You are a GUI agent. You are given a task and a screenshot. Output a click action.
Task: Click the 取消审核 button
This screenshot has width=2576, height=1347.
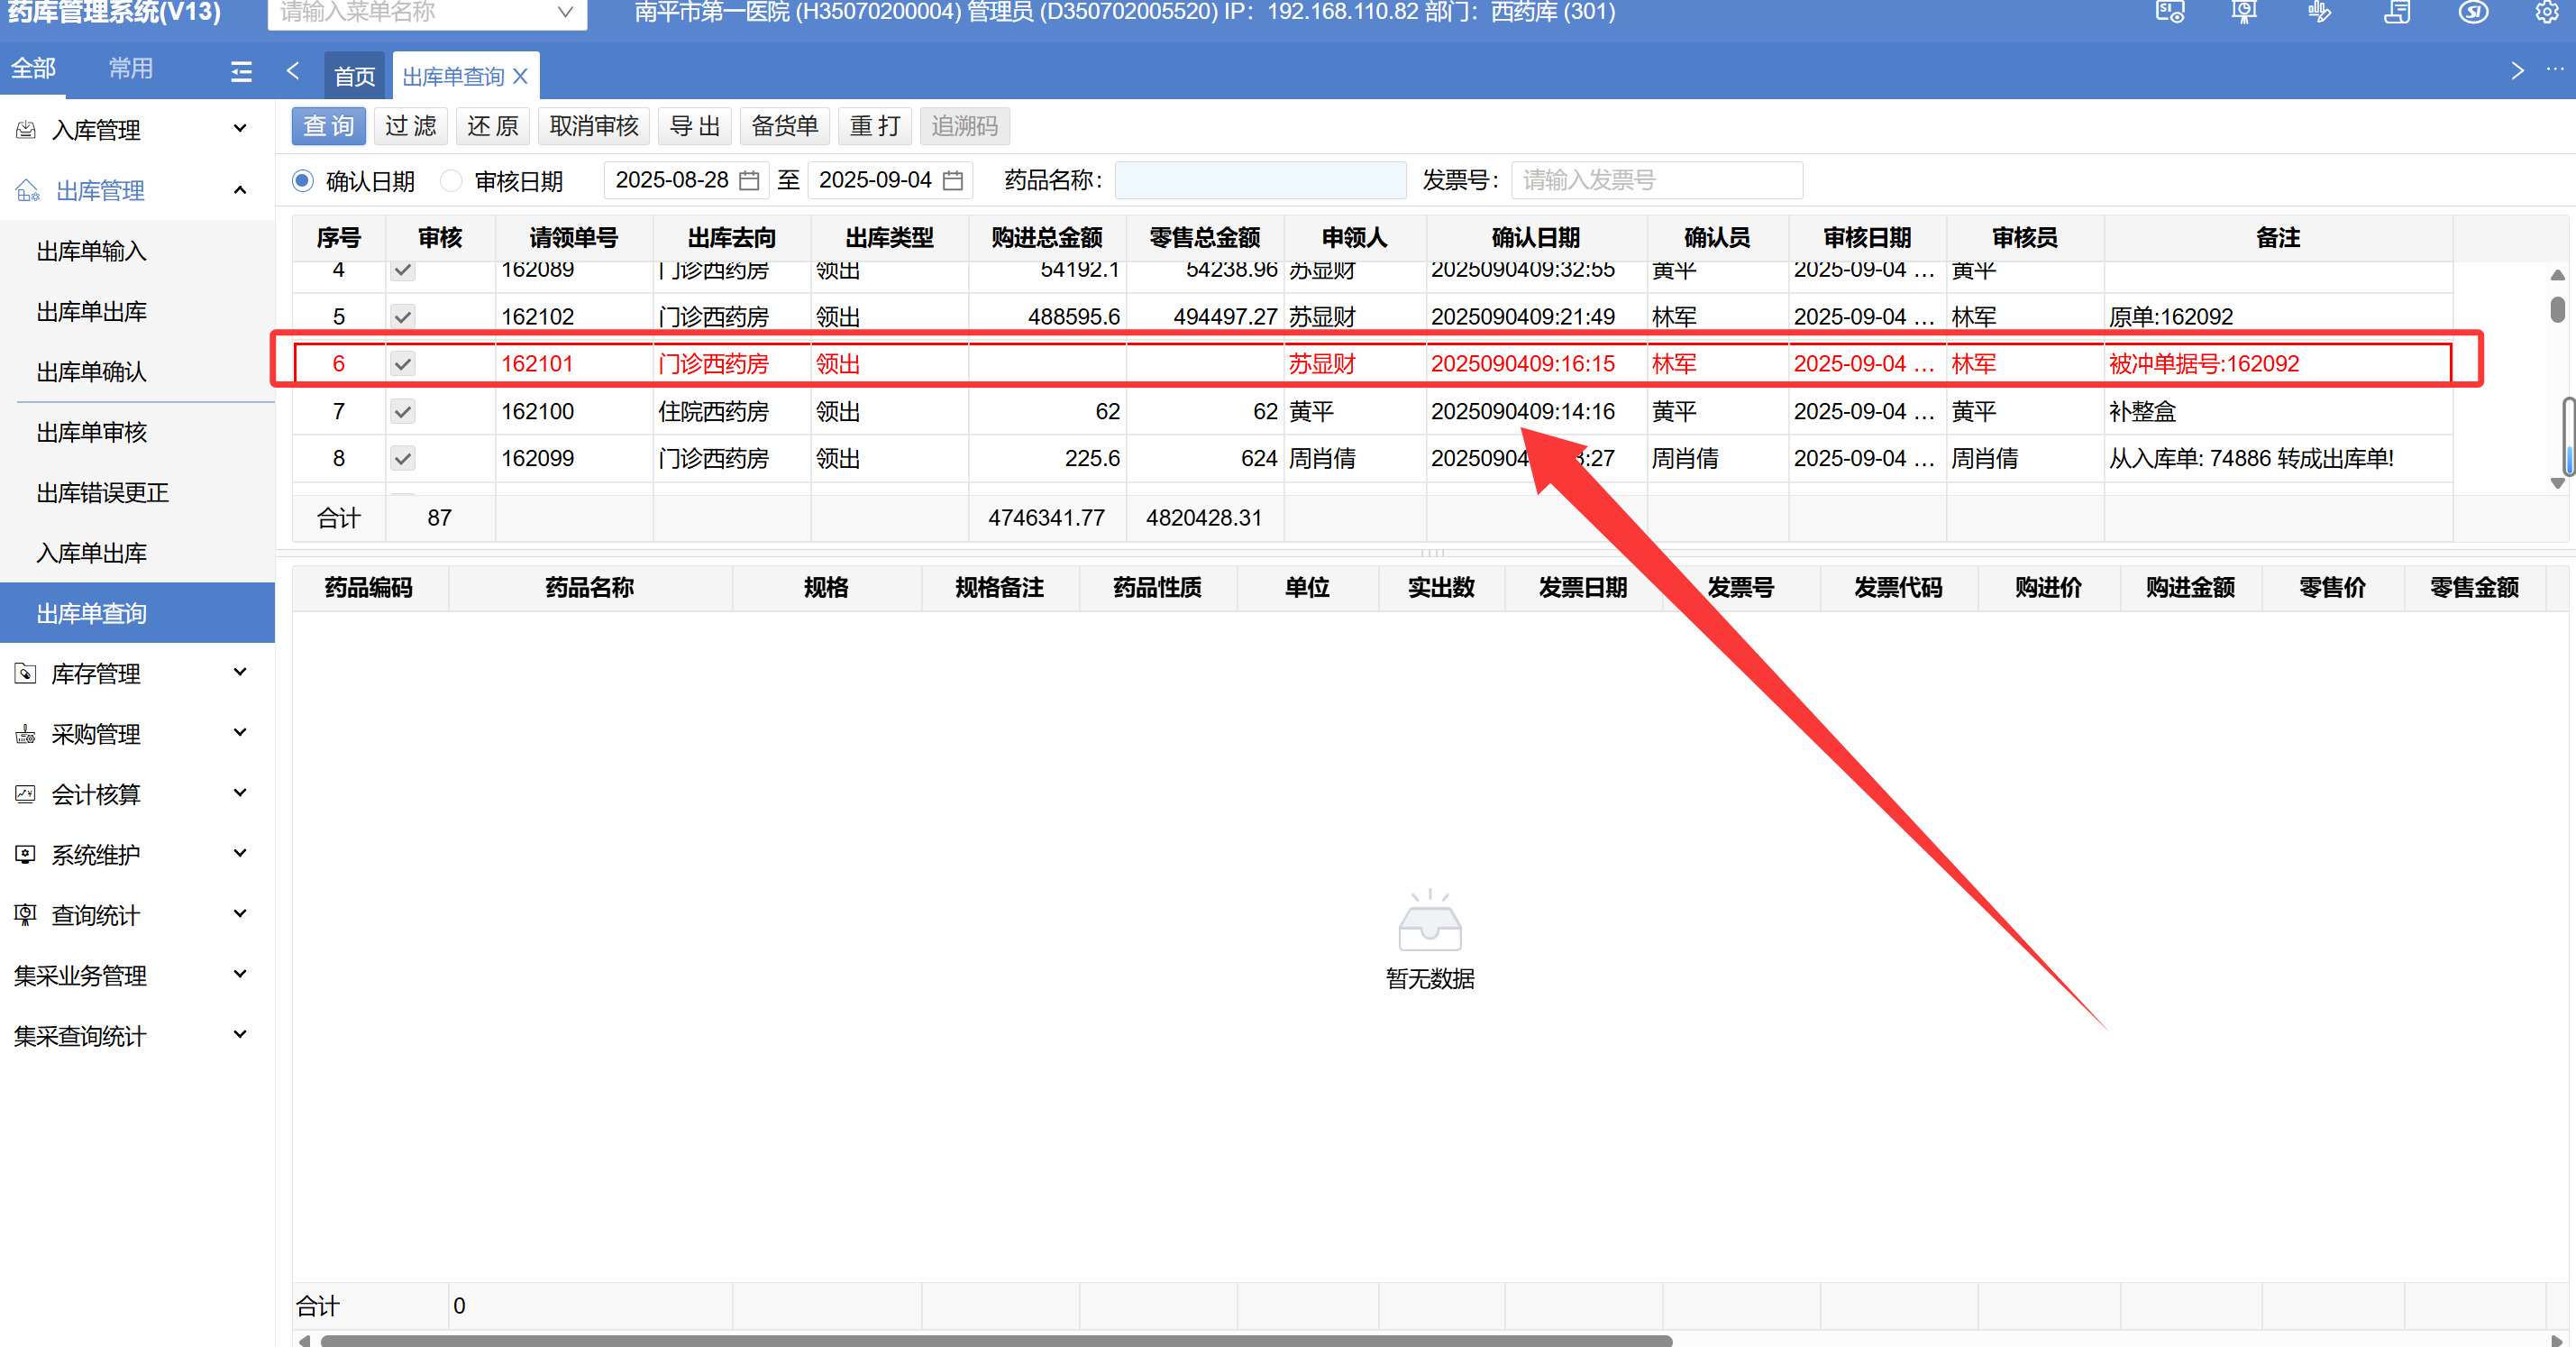coord(593,126)
